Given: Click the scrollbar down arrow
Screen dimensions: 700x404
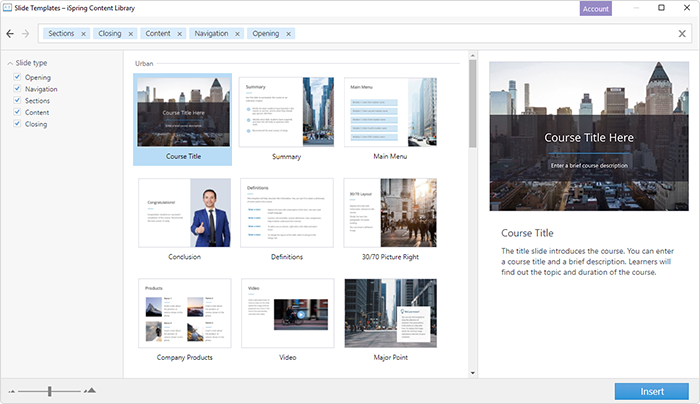Looking at the screenshot, I should point(473,373).
